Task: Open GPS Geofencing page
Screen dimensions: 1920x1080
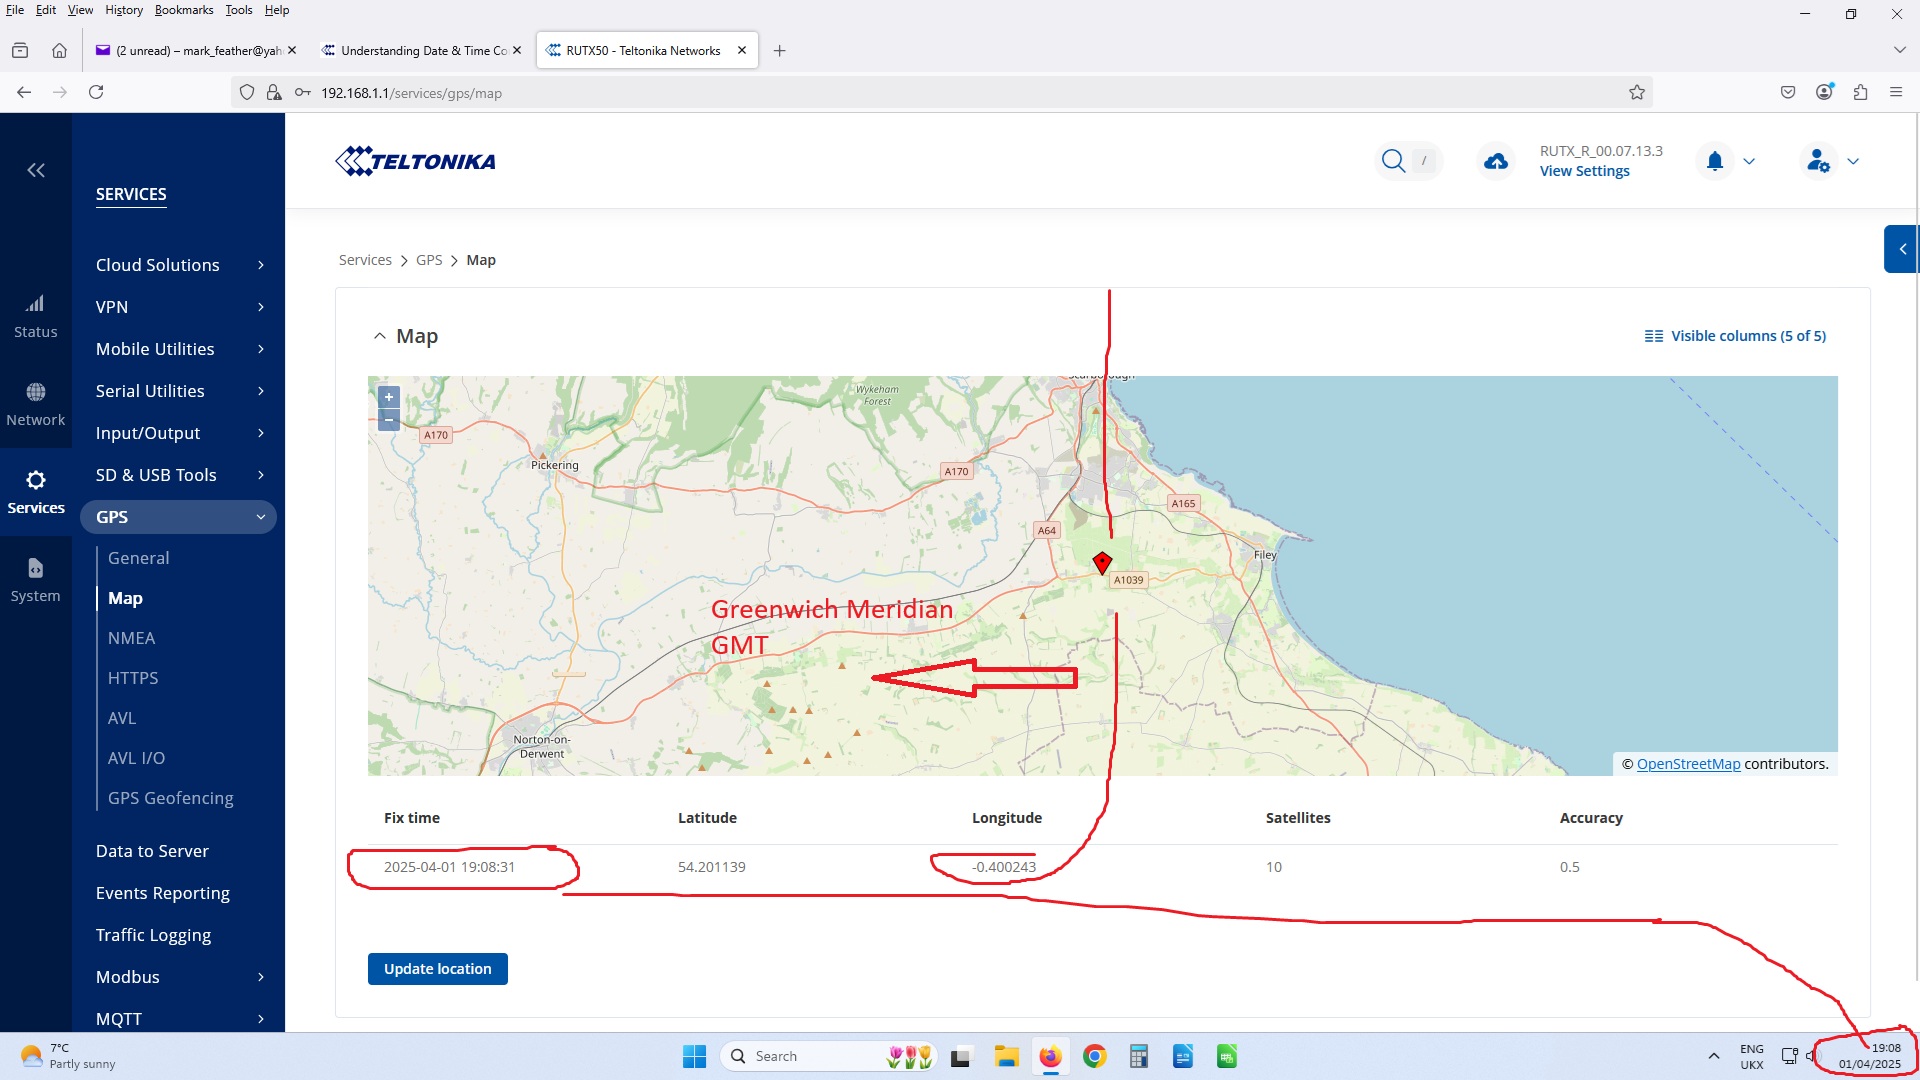Action: click(170, 798)
